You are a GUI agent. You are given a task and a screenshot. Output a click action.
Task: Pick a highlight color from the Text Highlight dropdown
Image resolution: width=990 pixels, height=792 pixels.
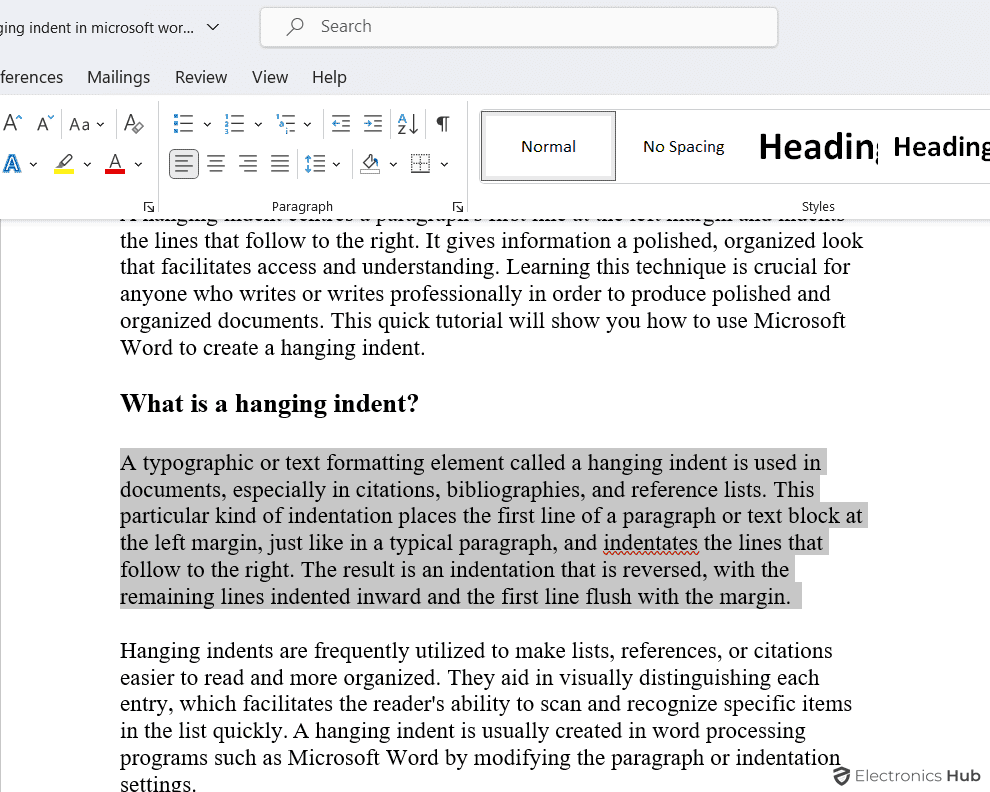[x=85, y=163]
